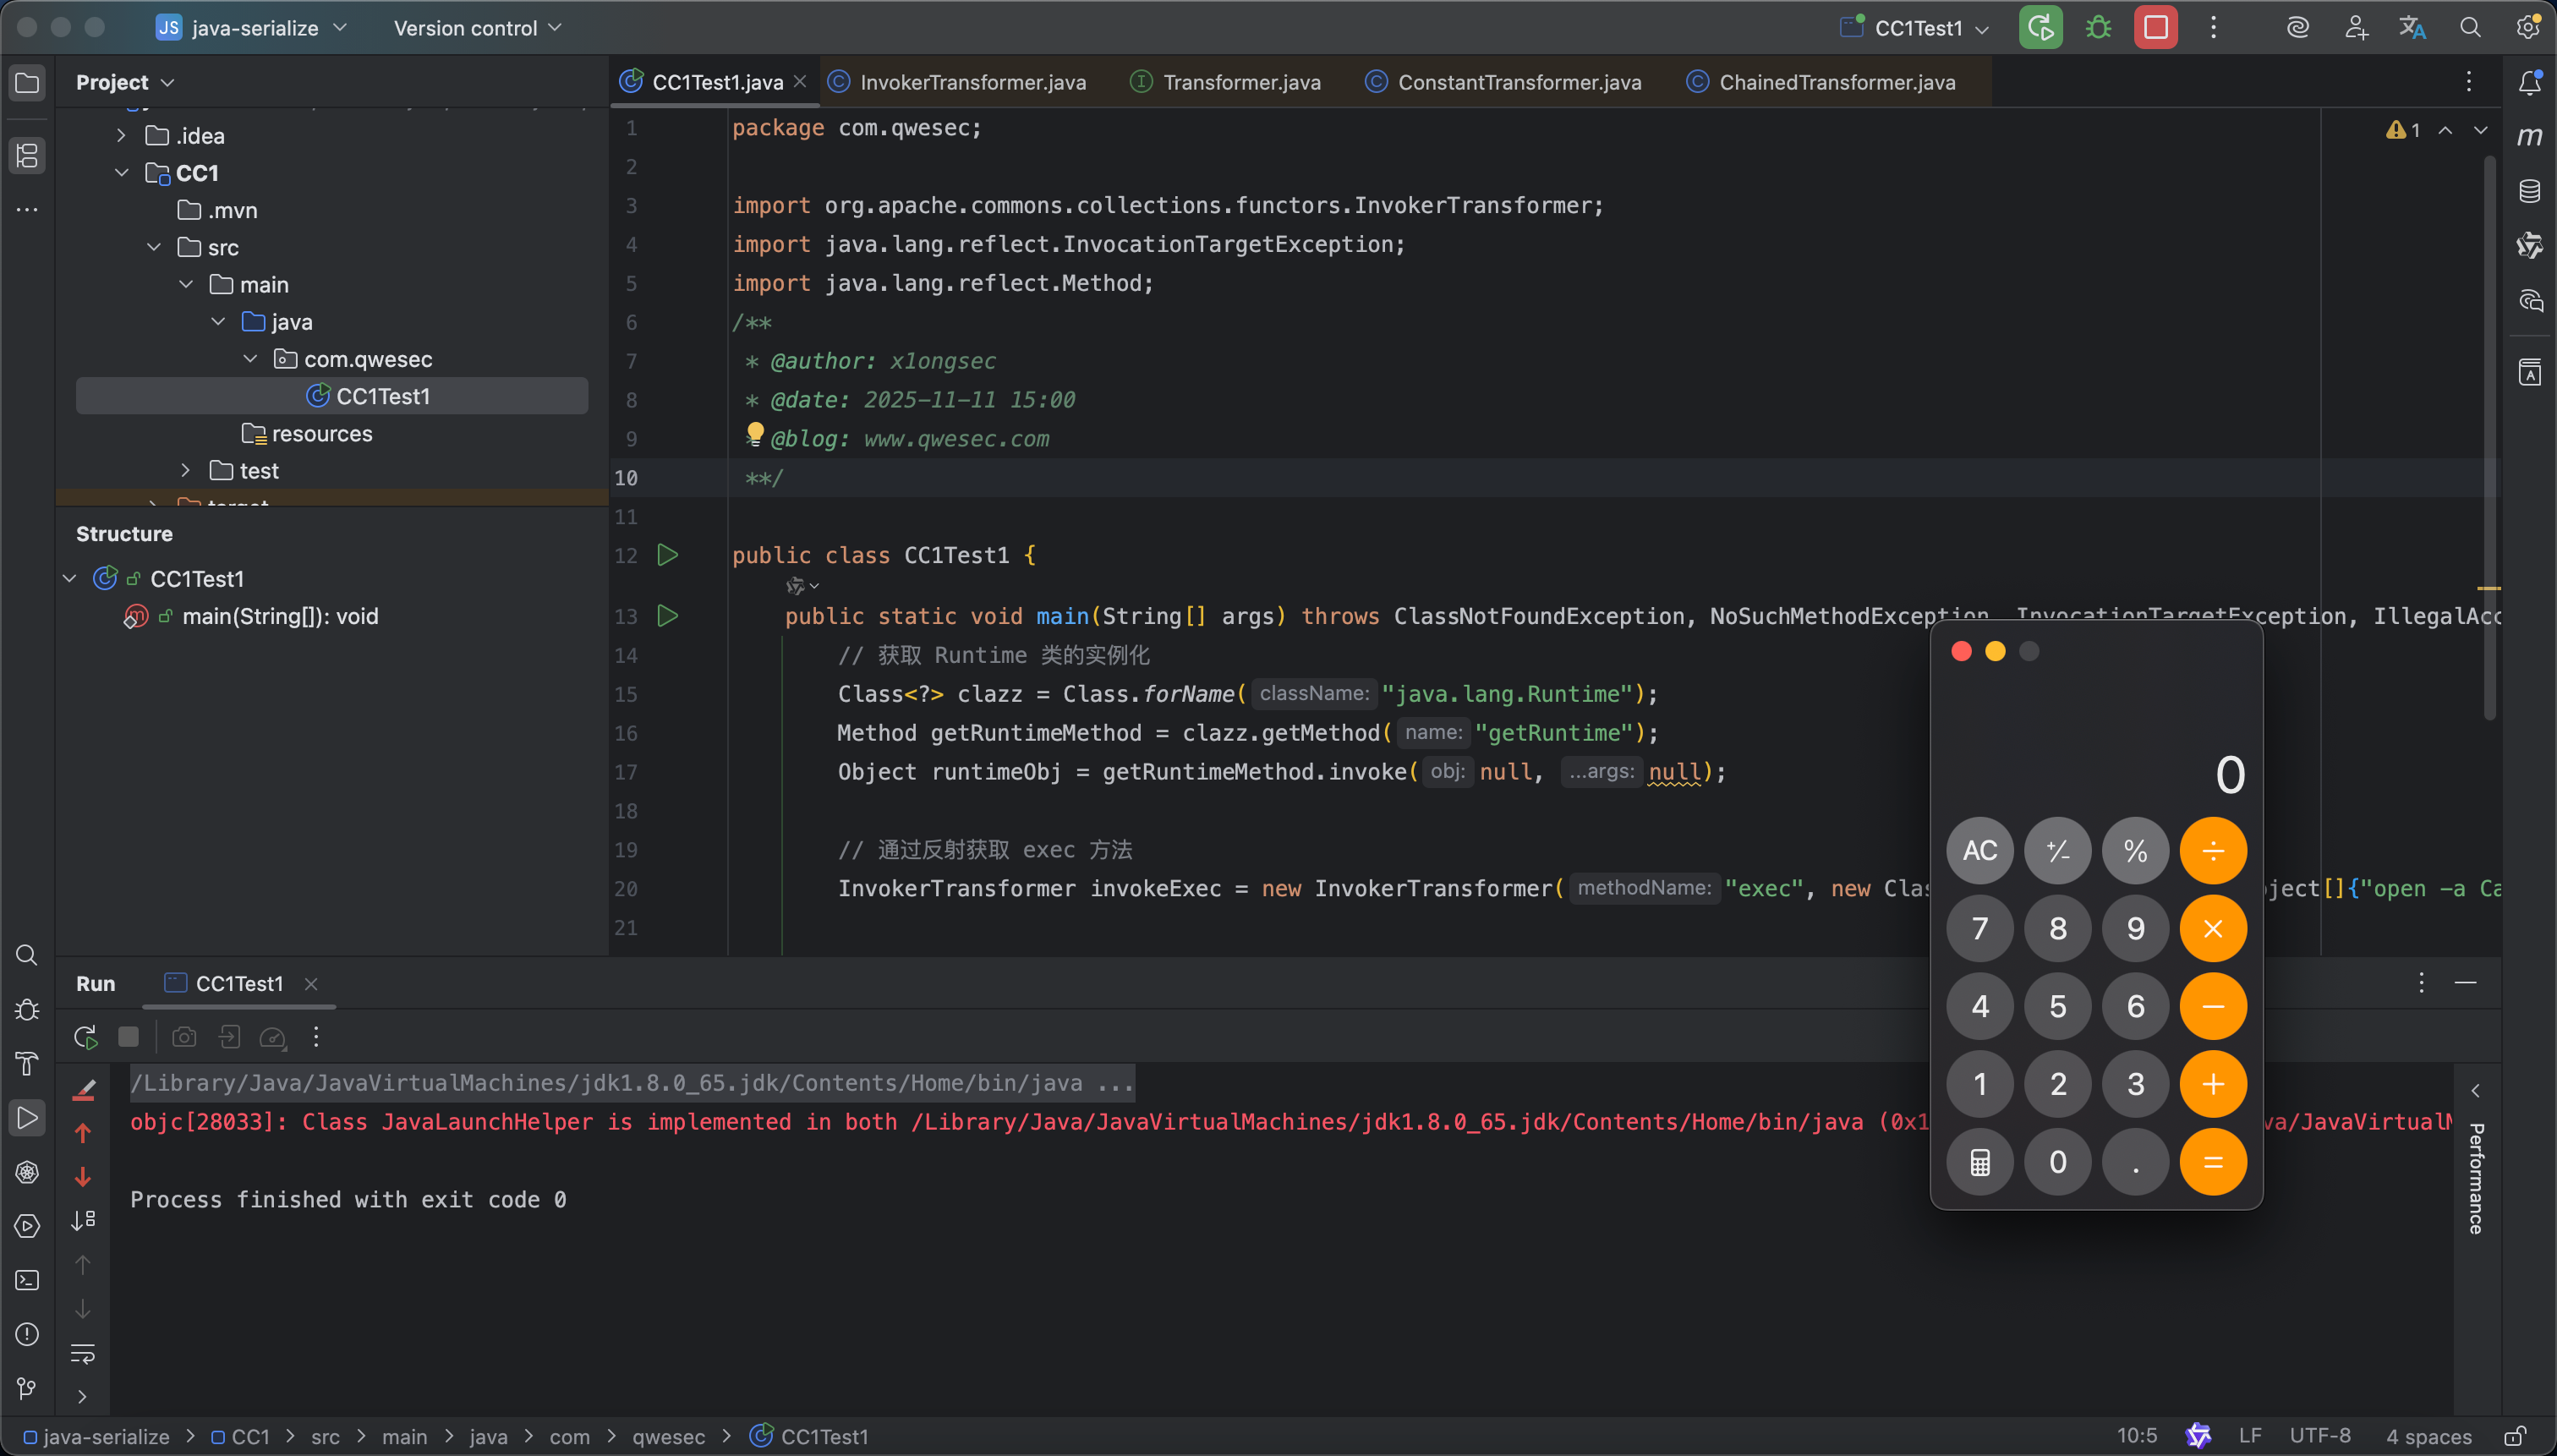Open the Structure tool window icon
2557x1456 pixels.
coord(27,155)
